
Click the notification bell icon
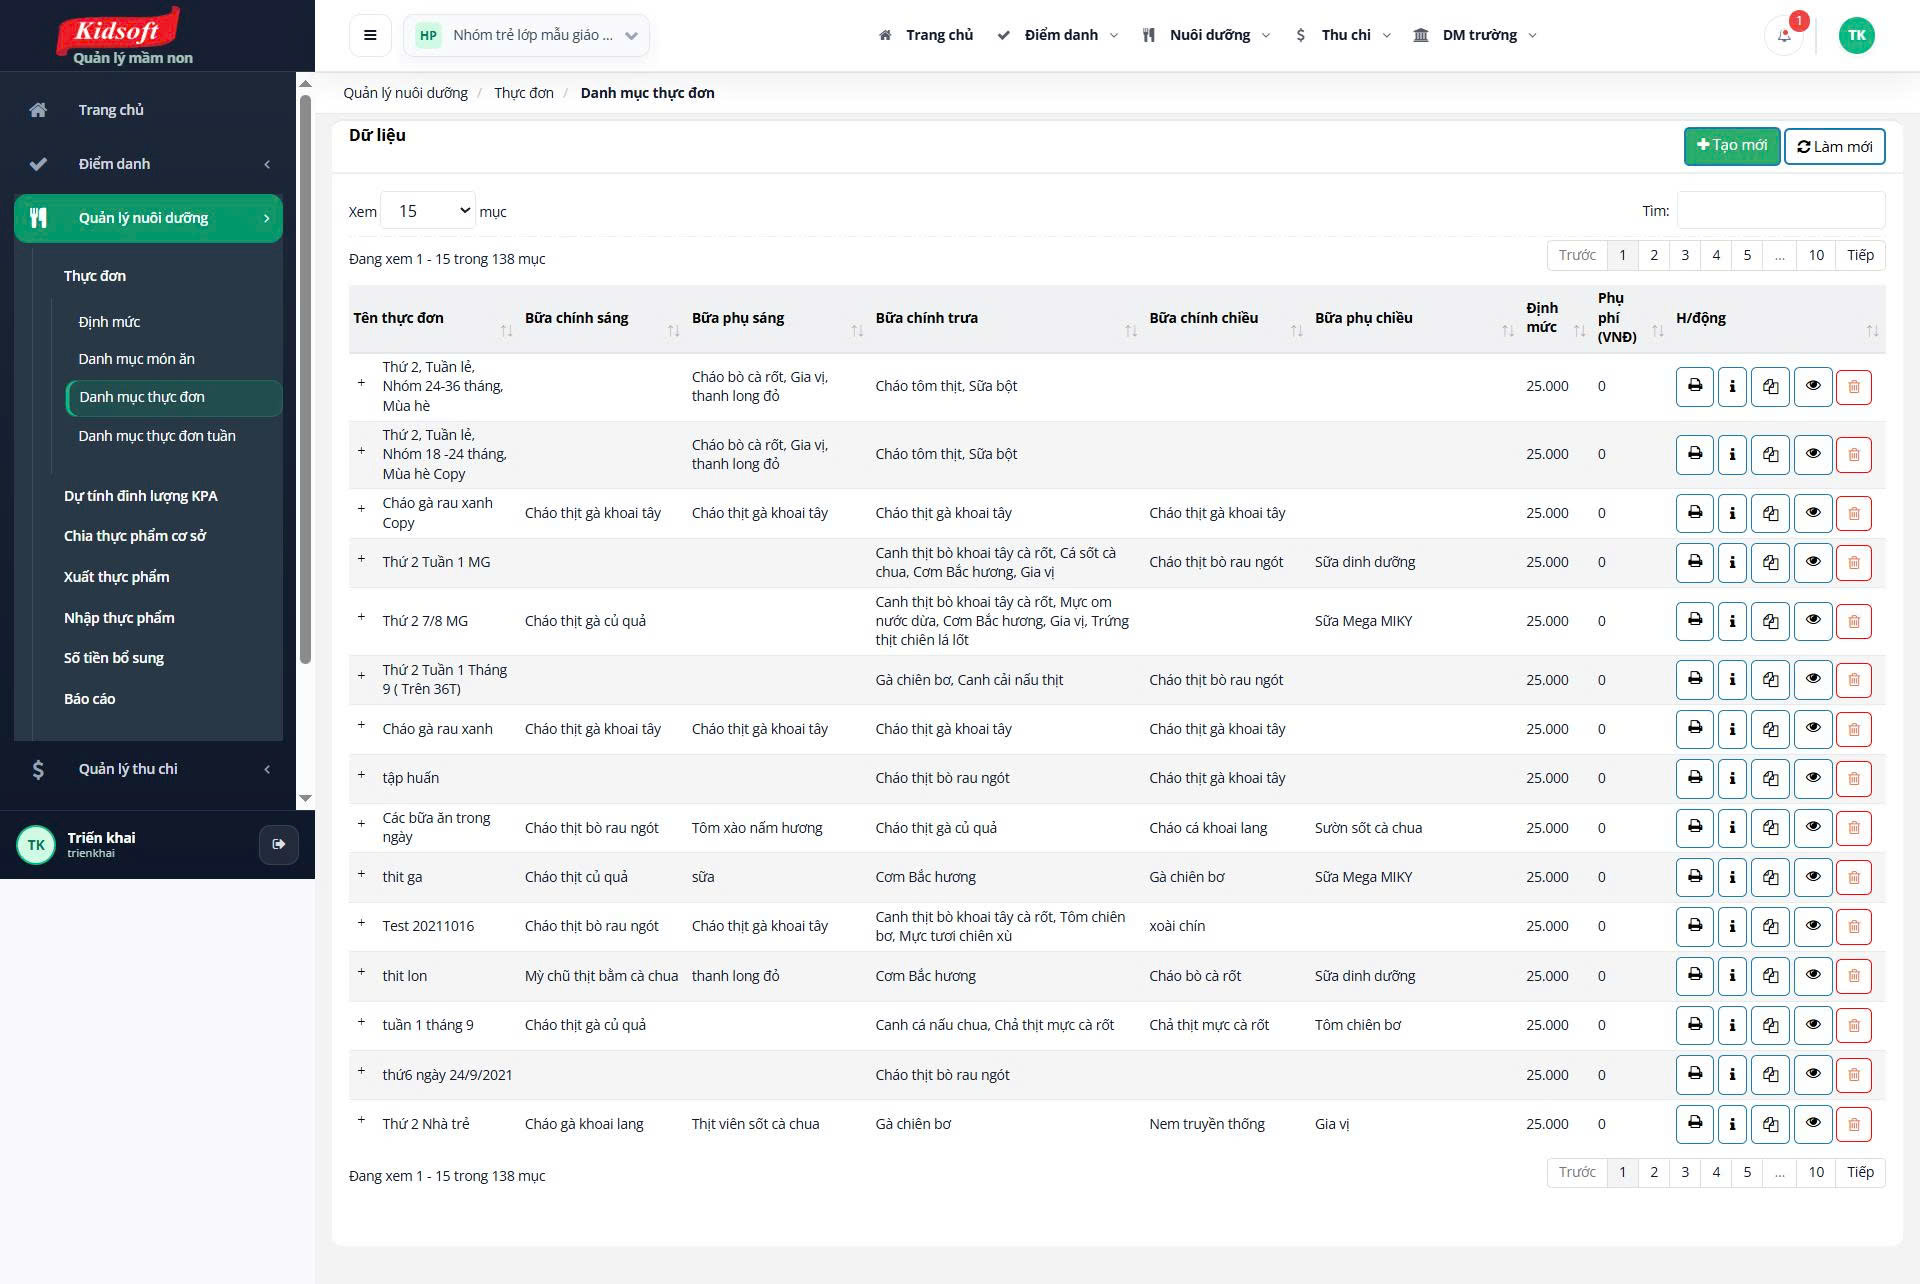point(1784,36)
